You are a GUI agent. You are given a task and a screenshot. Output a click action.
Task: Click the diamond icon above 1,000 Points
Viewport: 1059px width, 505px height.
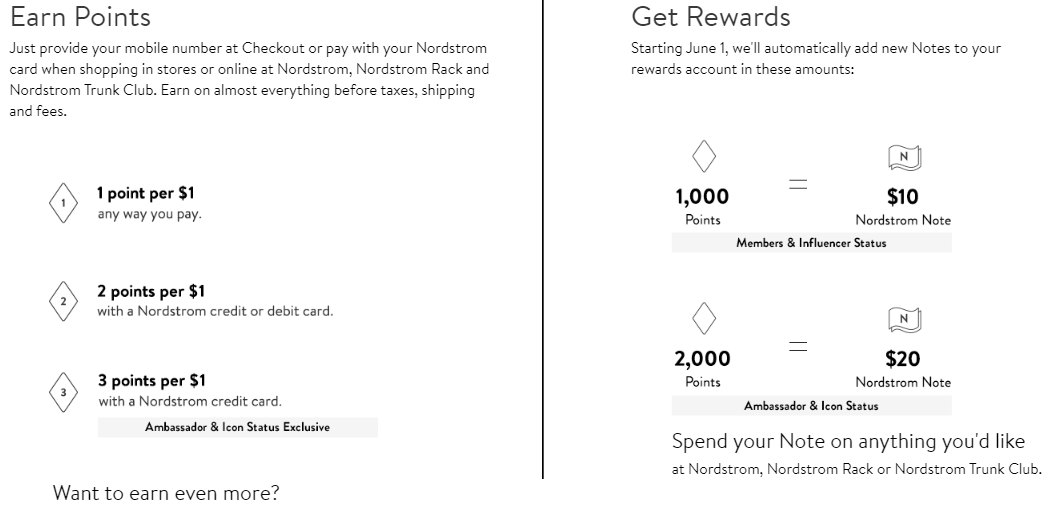[704, 156]
